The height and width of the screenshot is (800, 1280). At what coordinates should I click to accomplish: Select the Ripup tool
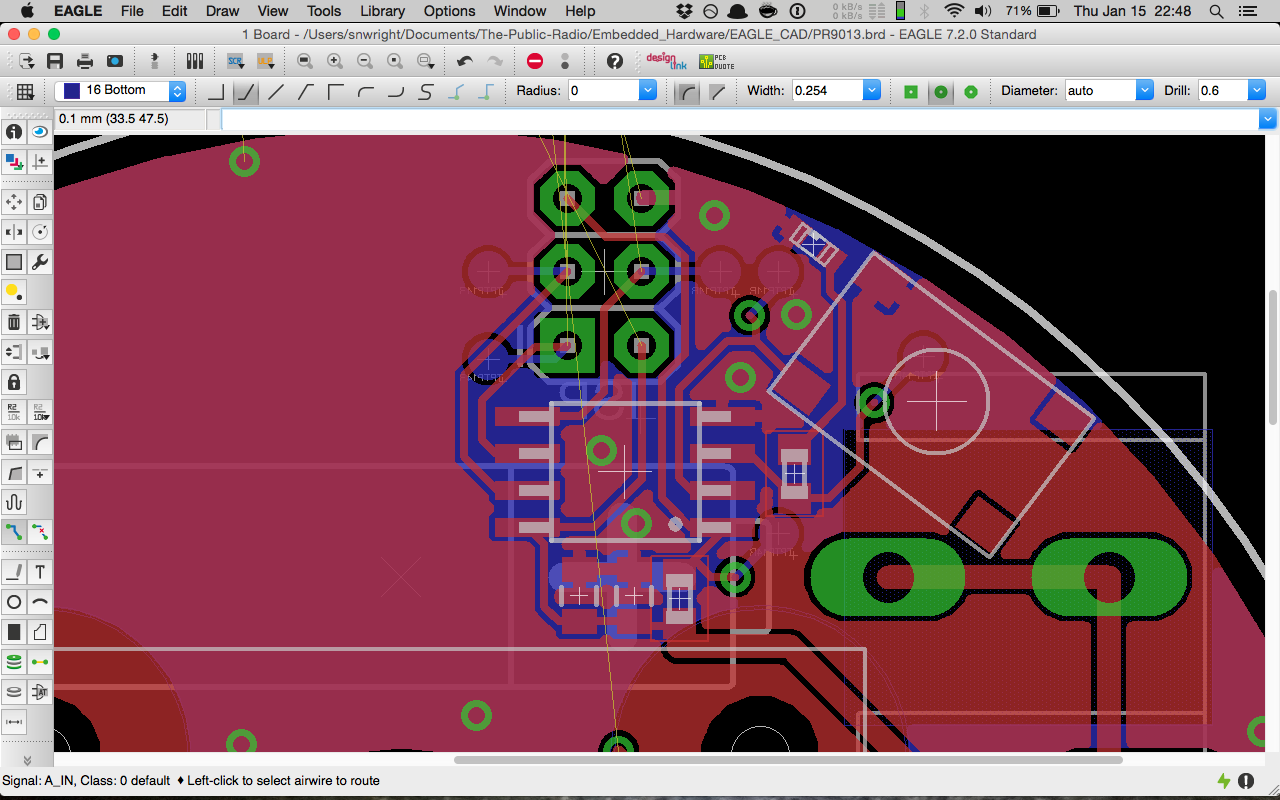[40, 532]
